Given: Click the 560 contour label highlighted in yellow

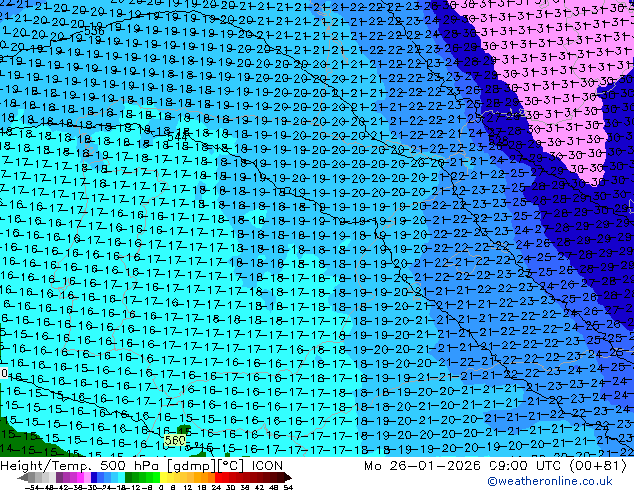Looking at the screenshot, I should click(175, 440).
